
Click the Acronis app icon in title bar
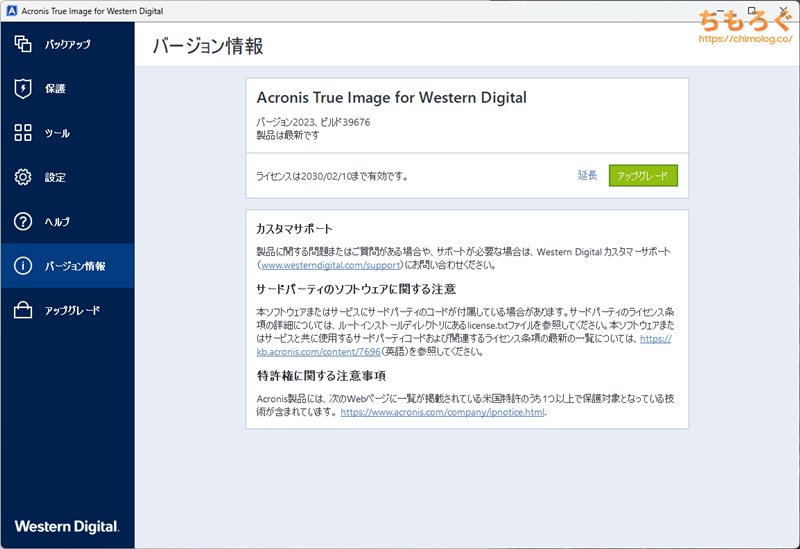[x=11, y=11]
